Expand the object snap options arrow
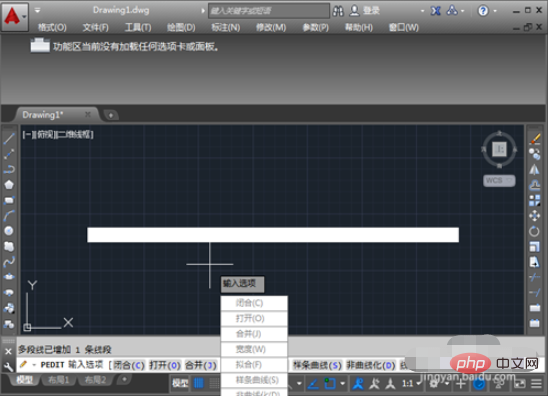 pyautogui.click(x=342, y=383)
